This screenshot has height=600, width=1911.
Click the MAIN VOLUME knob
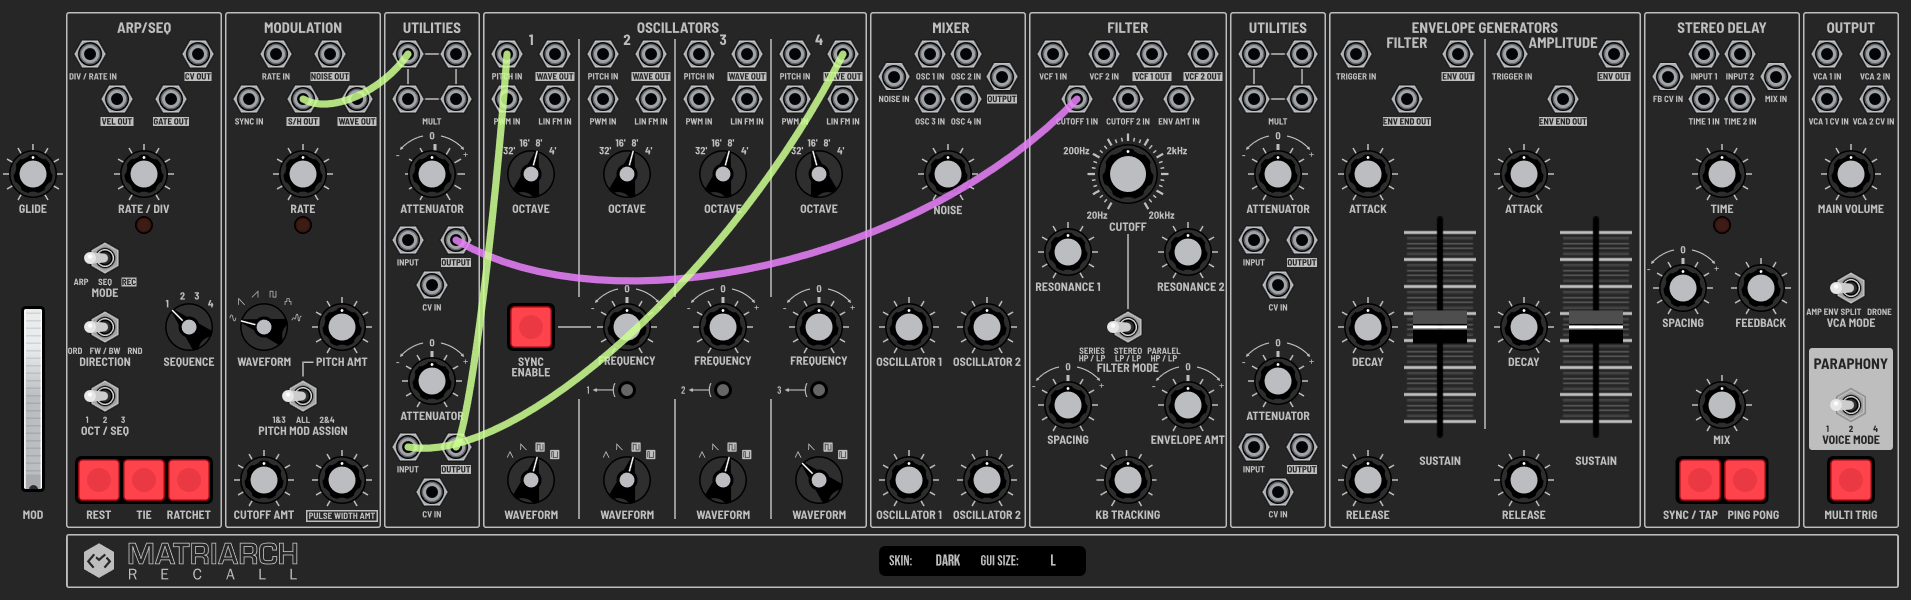pos(1851,174)
